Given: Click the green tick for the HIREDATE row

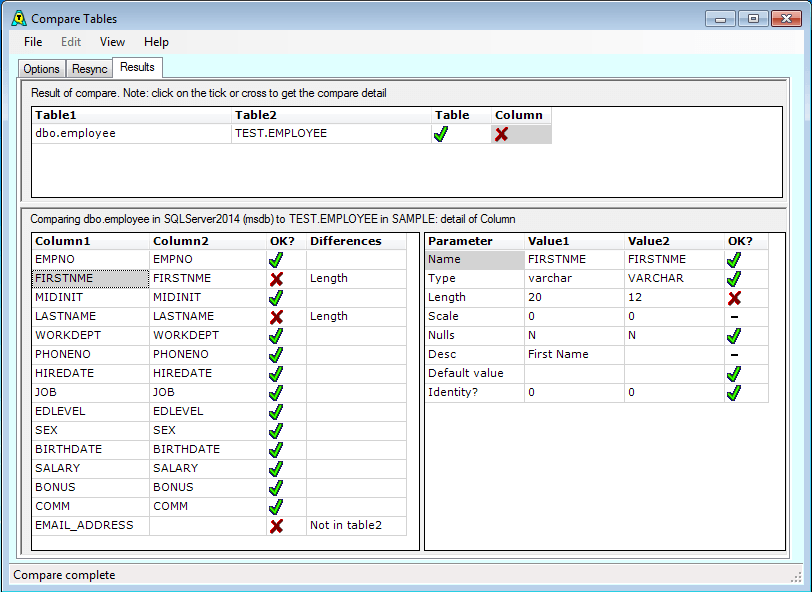Looking at the screenshot, I should coord(276,373).
